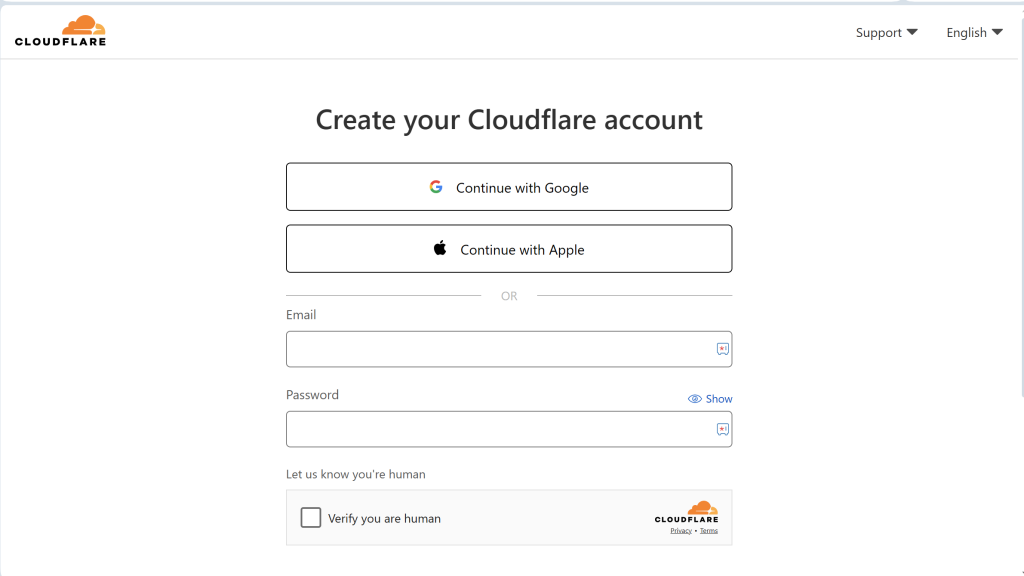Click password manager icon in Email field
1024x576 pixels.
[722, 349]
